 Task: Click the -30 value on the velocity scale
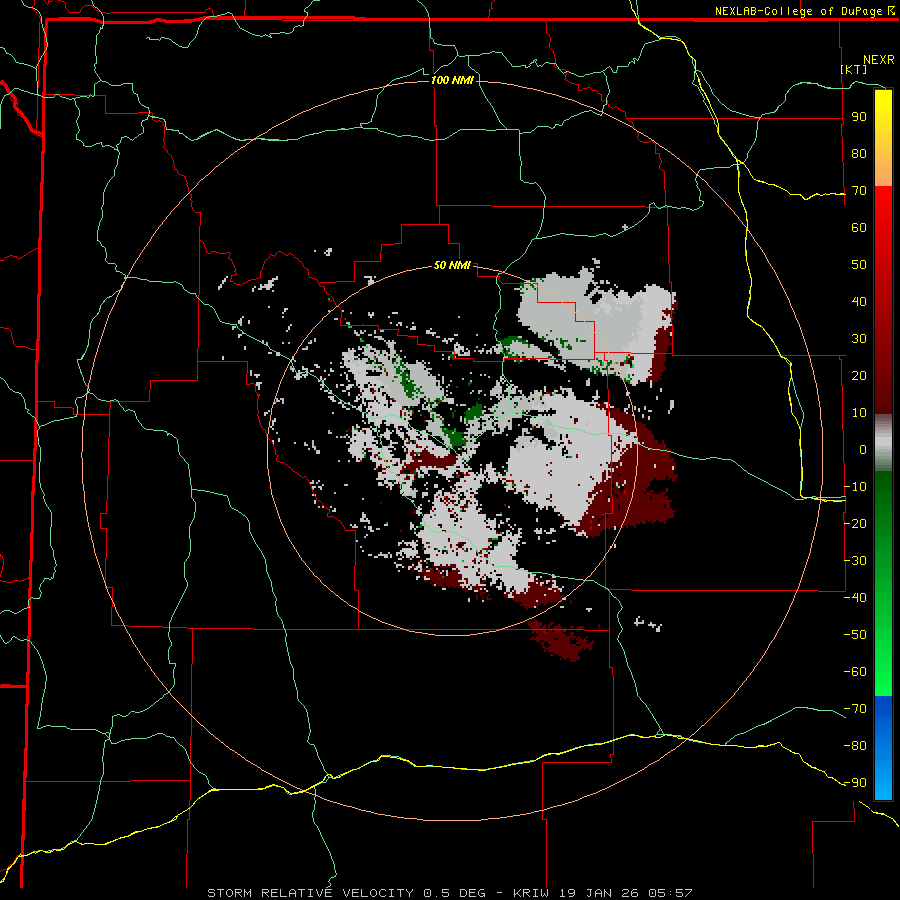click(855, 561)
